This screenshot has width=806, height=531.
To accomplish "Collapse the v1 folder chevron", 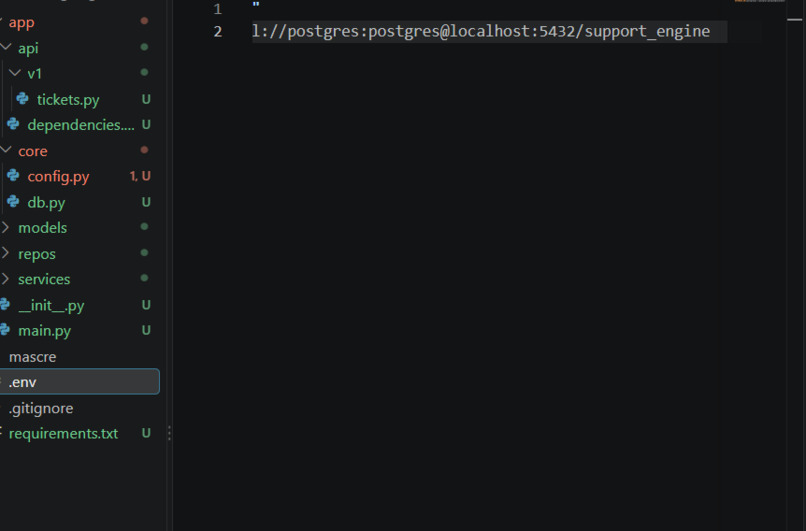I will click(15, 73).
